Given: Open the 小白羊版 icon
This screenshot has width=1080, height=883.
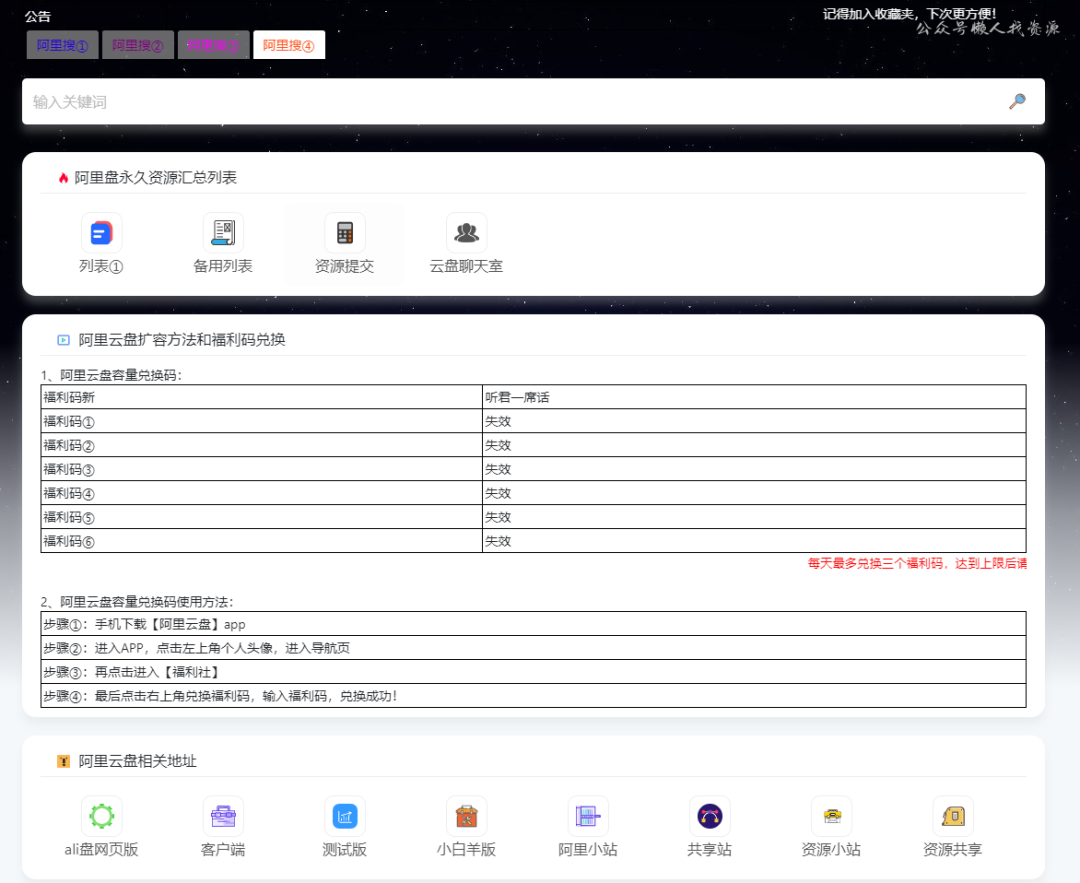Looking at the screenshot, I should (x=466, y=816).
